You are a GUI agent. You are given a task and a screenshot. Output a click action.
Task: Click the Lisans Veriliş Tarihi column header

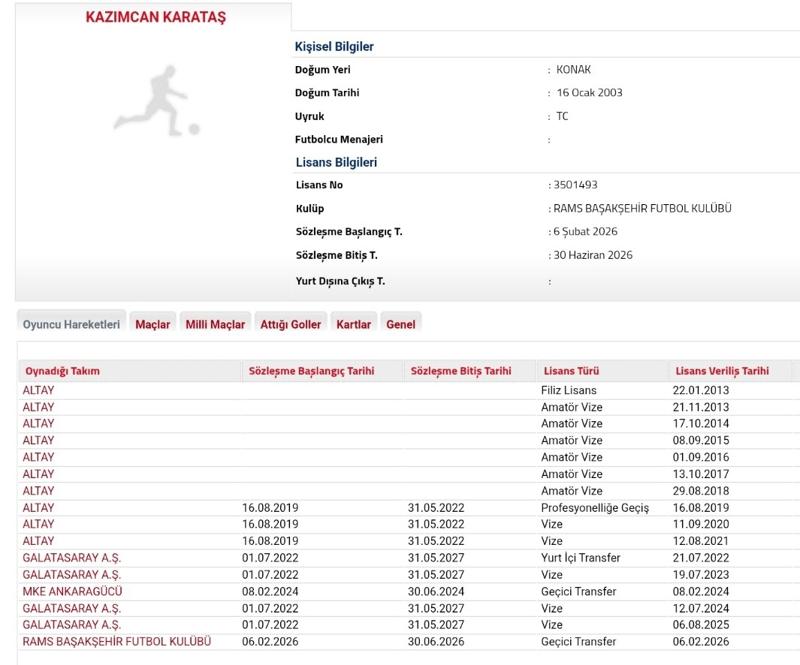[x=722, y=371]
